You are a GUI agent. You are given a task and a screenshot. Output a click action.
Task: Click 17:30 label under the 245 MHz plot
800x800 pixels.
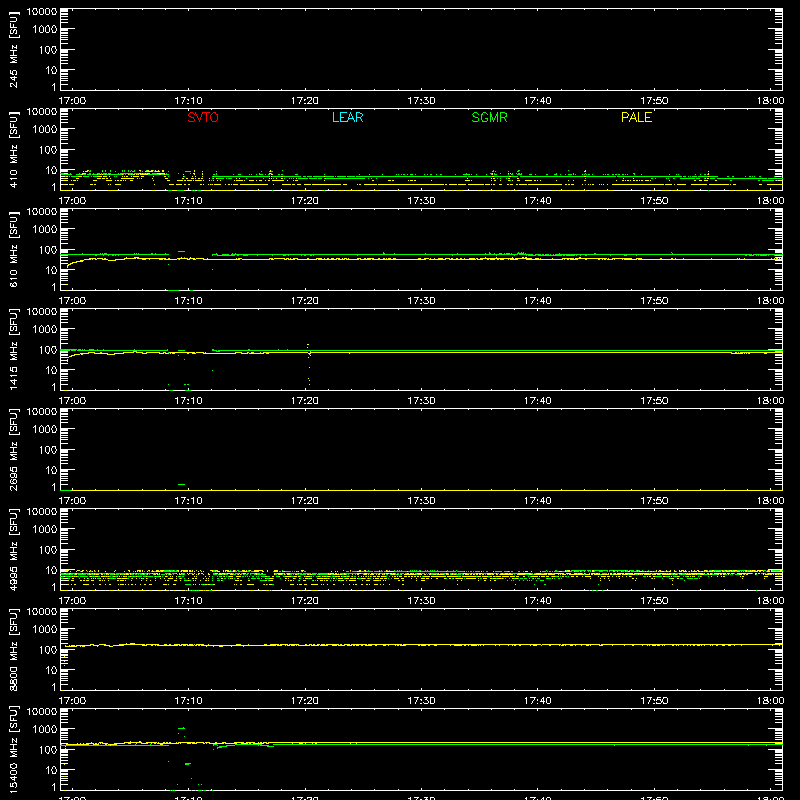[421, 101]
